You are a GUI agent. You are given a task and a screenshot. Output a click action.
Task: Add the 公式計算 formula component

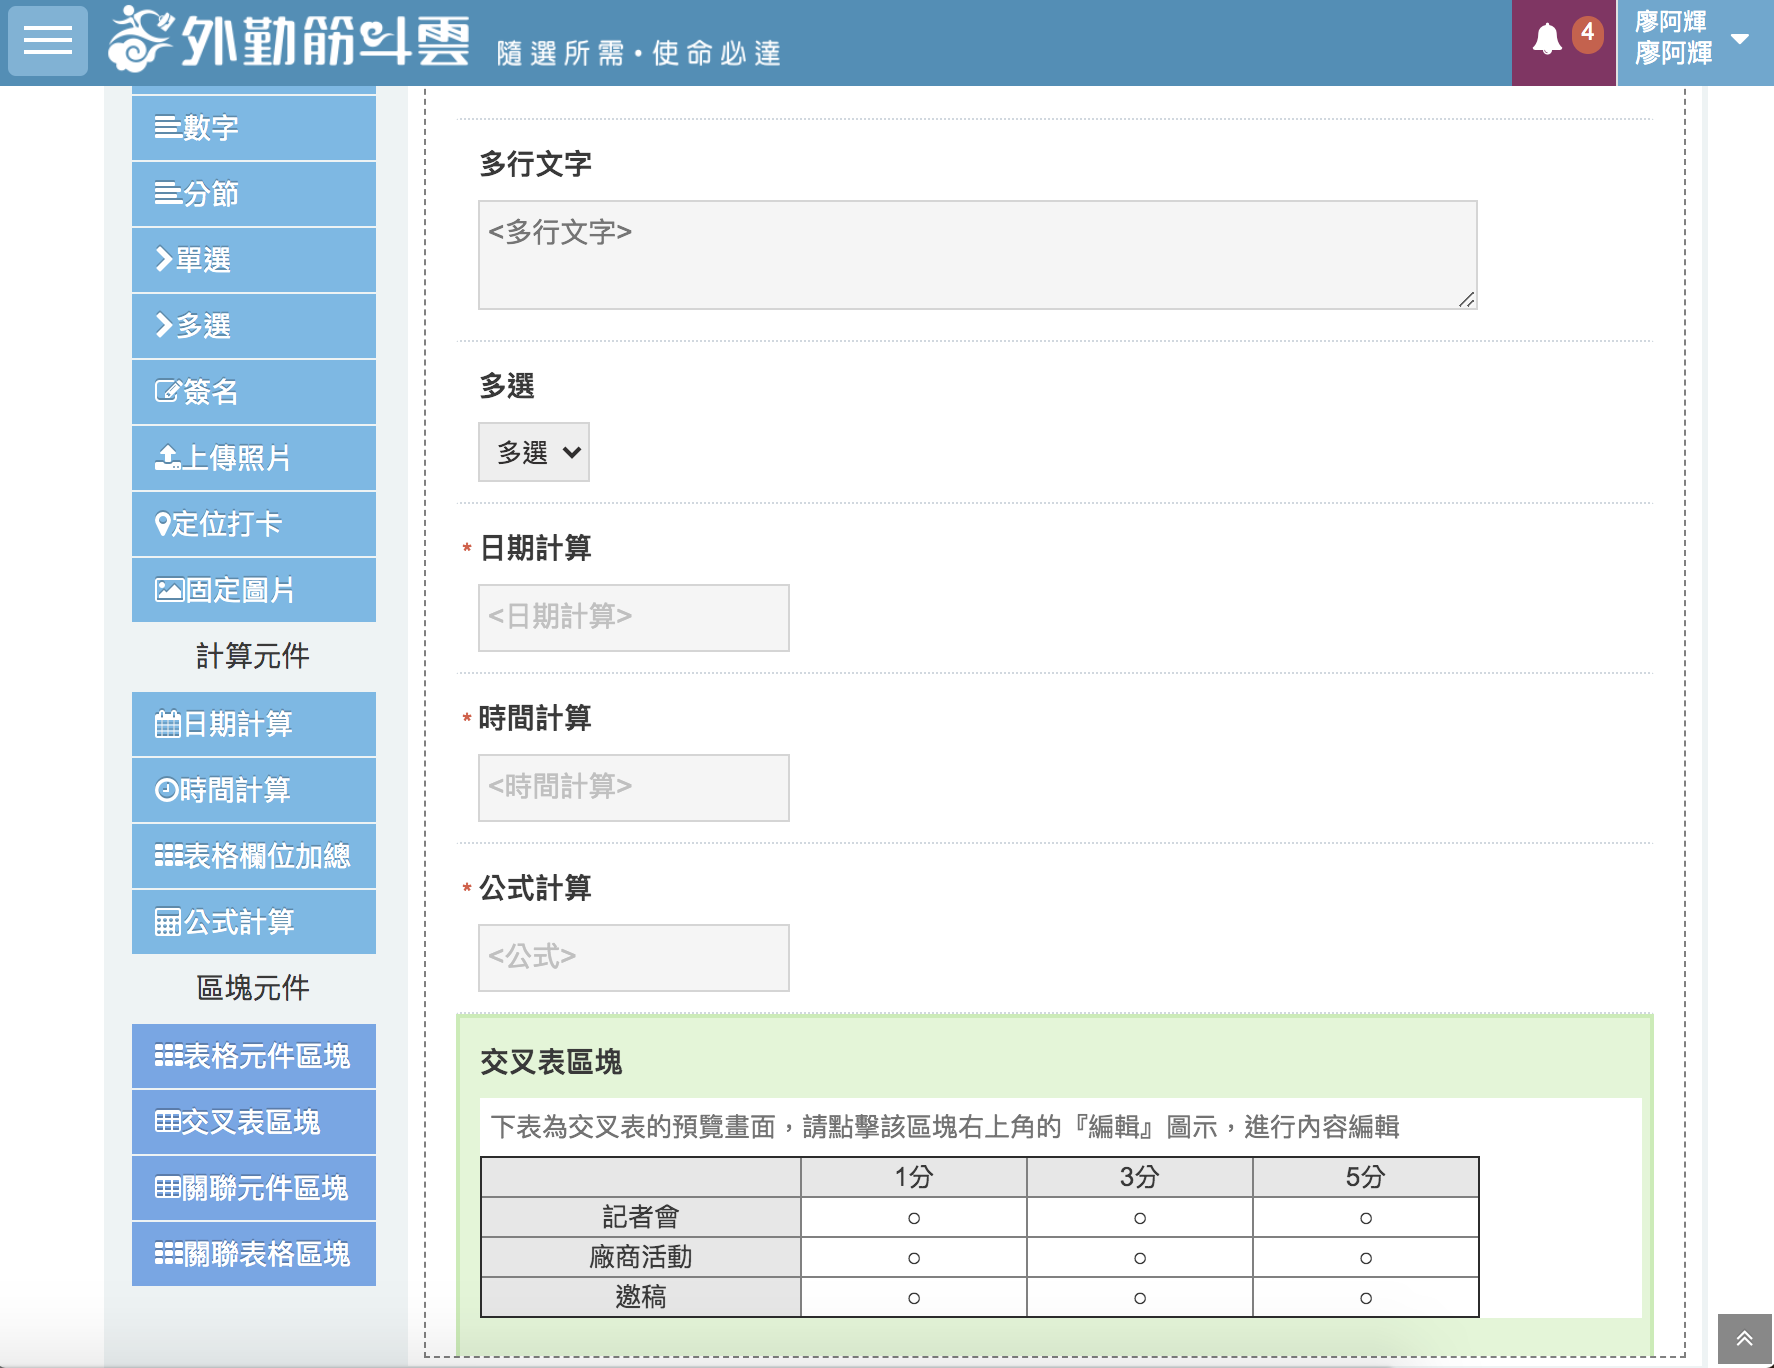point(253,922)
